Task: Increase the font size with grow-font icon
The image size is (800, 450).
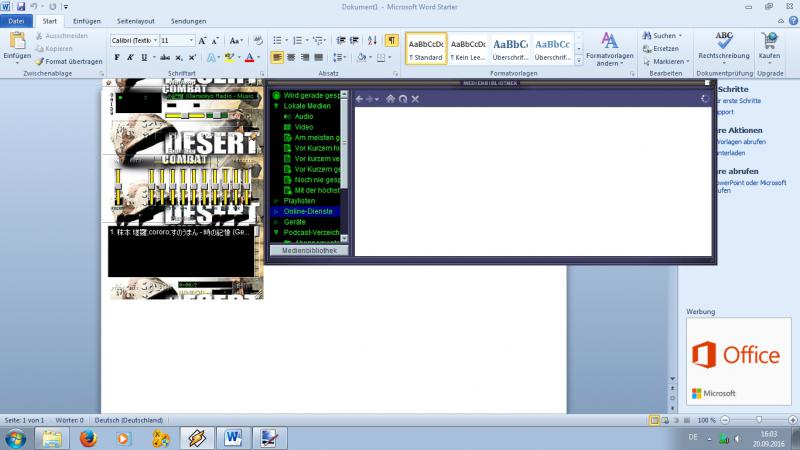Action: tap(203, 41)
